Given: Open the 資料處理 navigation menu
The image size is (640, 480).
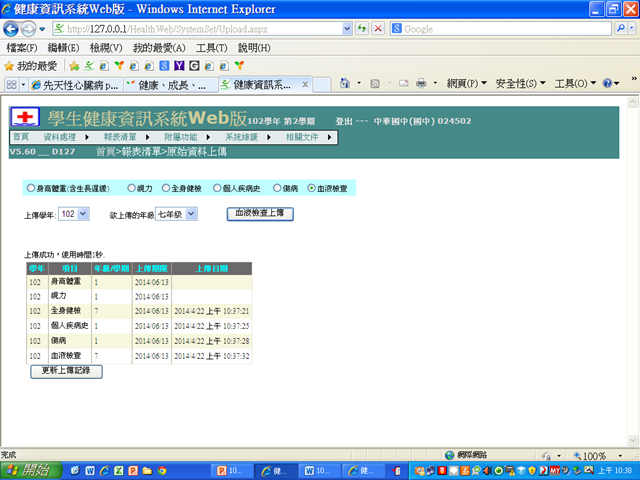Looking at the screenshot, I should [60, 137].
